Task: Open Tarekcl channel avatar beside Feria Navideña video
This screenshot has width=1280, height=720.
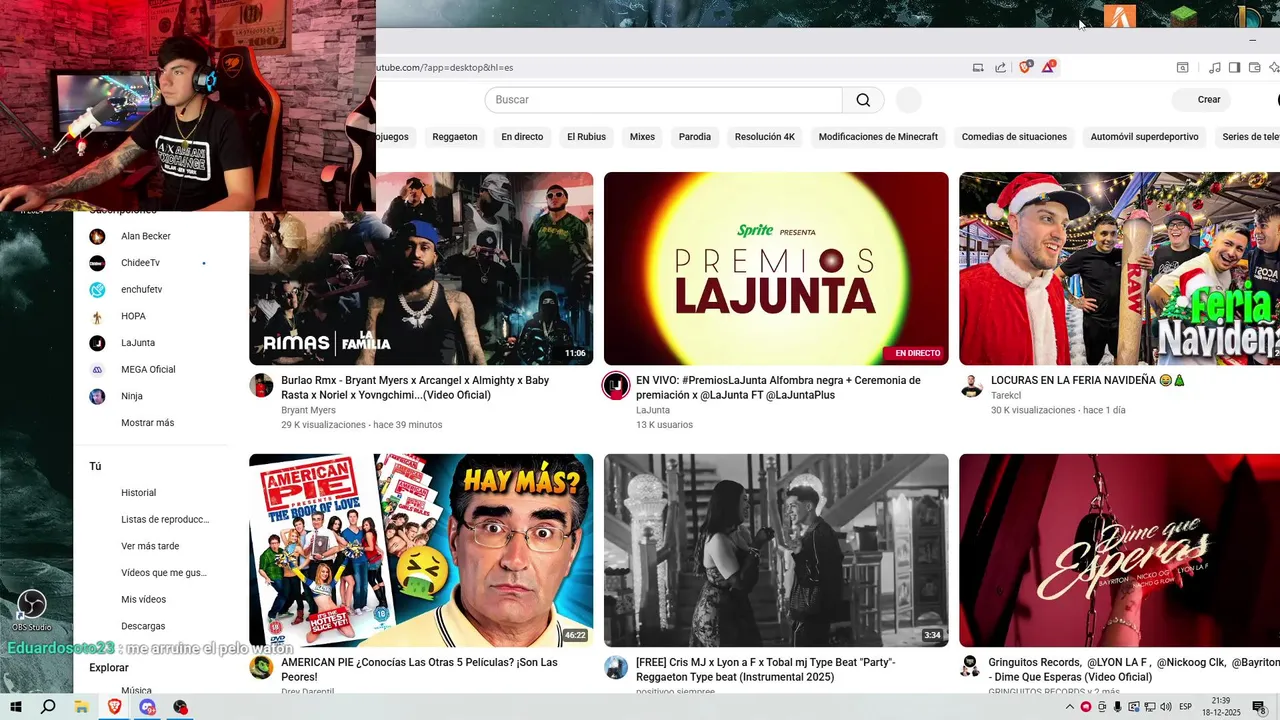Action: (x=971, y=386)
